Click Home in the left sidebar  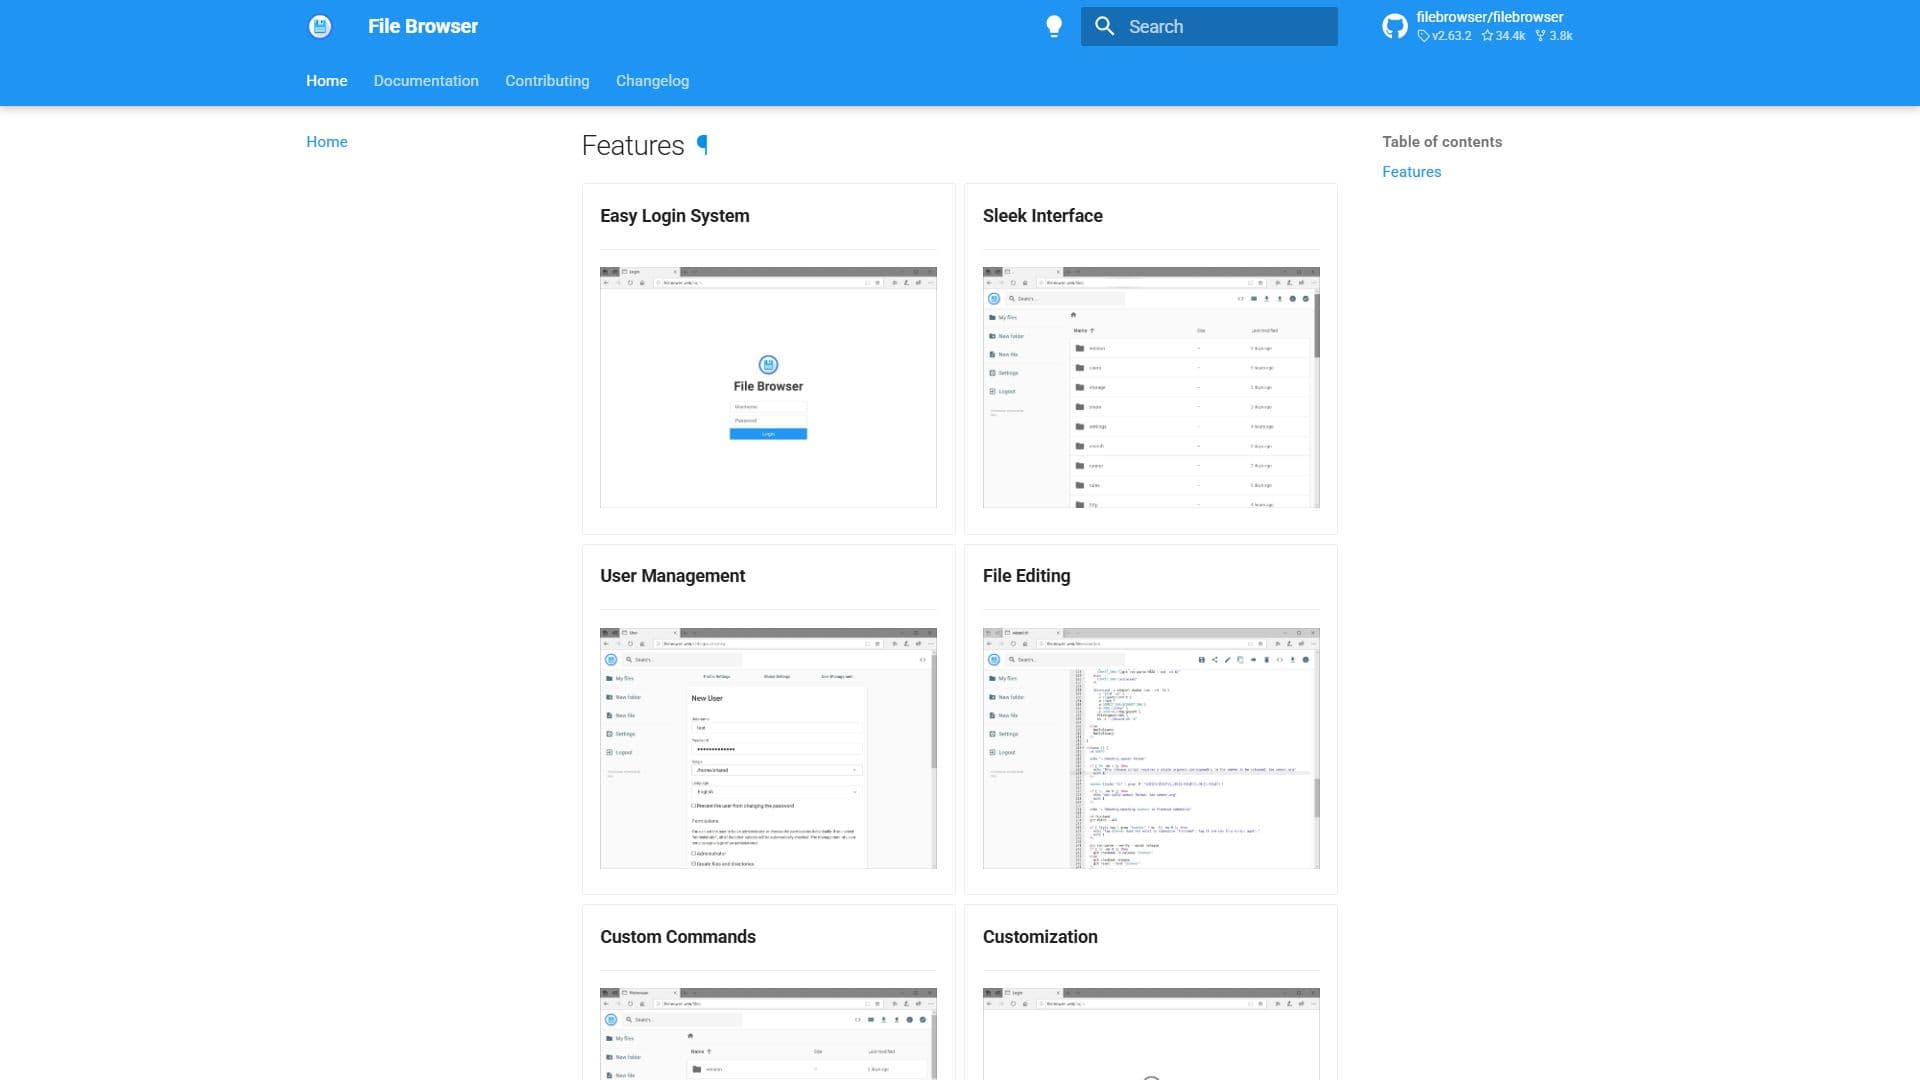327,142
